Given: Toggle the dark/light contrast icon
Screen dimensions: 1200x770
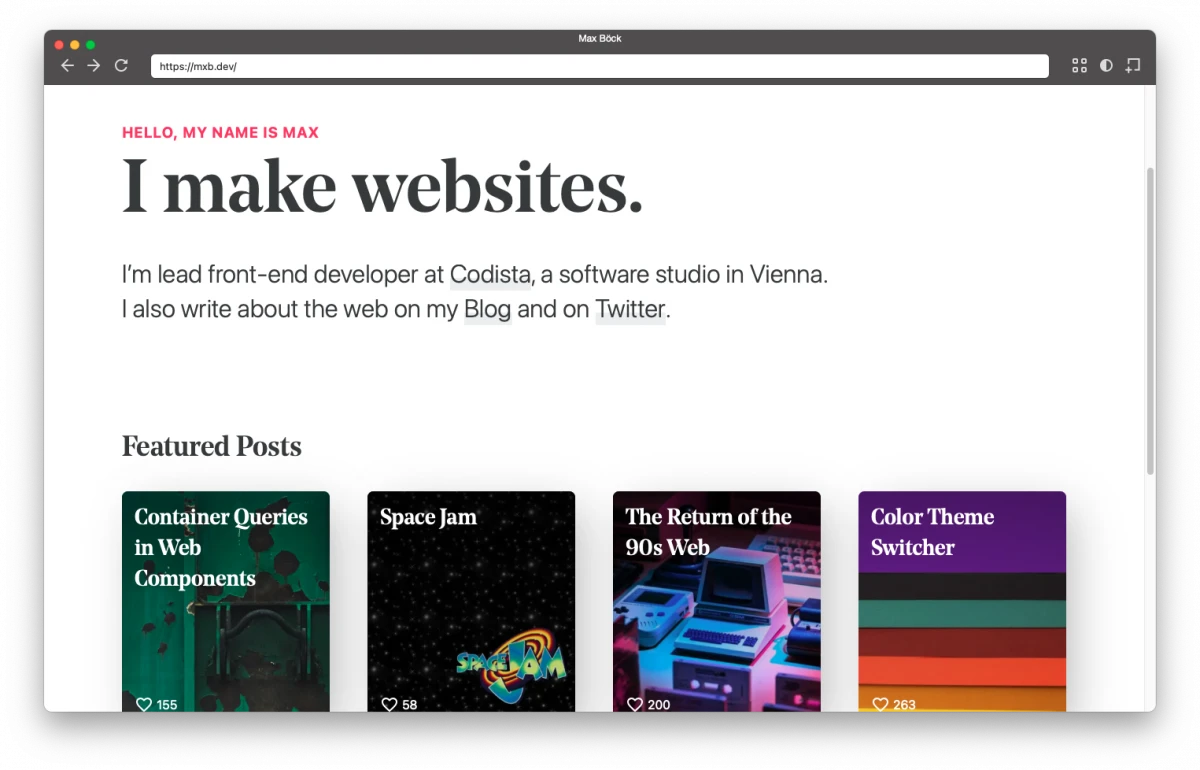Looking at the screenshot, I should 1106,66.
